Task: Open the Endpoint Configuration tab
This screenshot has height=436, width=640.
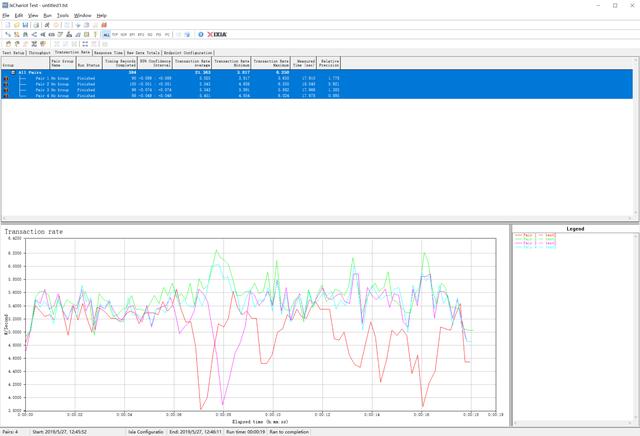Action: (x=186, y=53)
